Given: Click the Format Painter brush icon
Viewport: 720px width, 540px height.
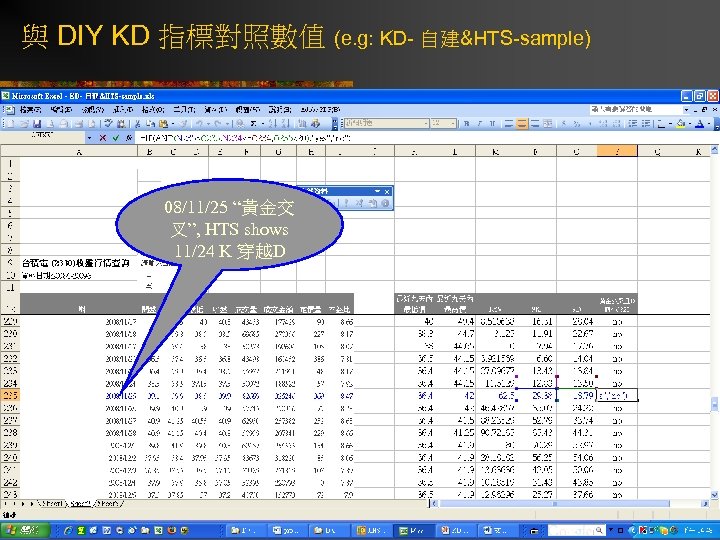Looking at the screenshot, I should click(183, 124).
